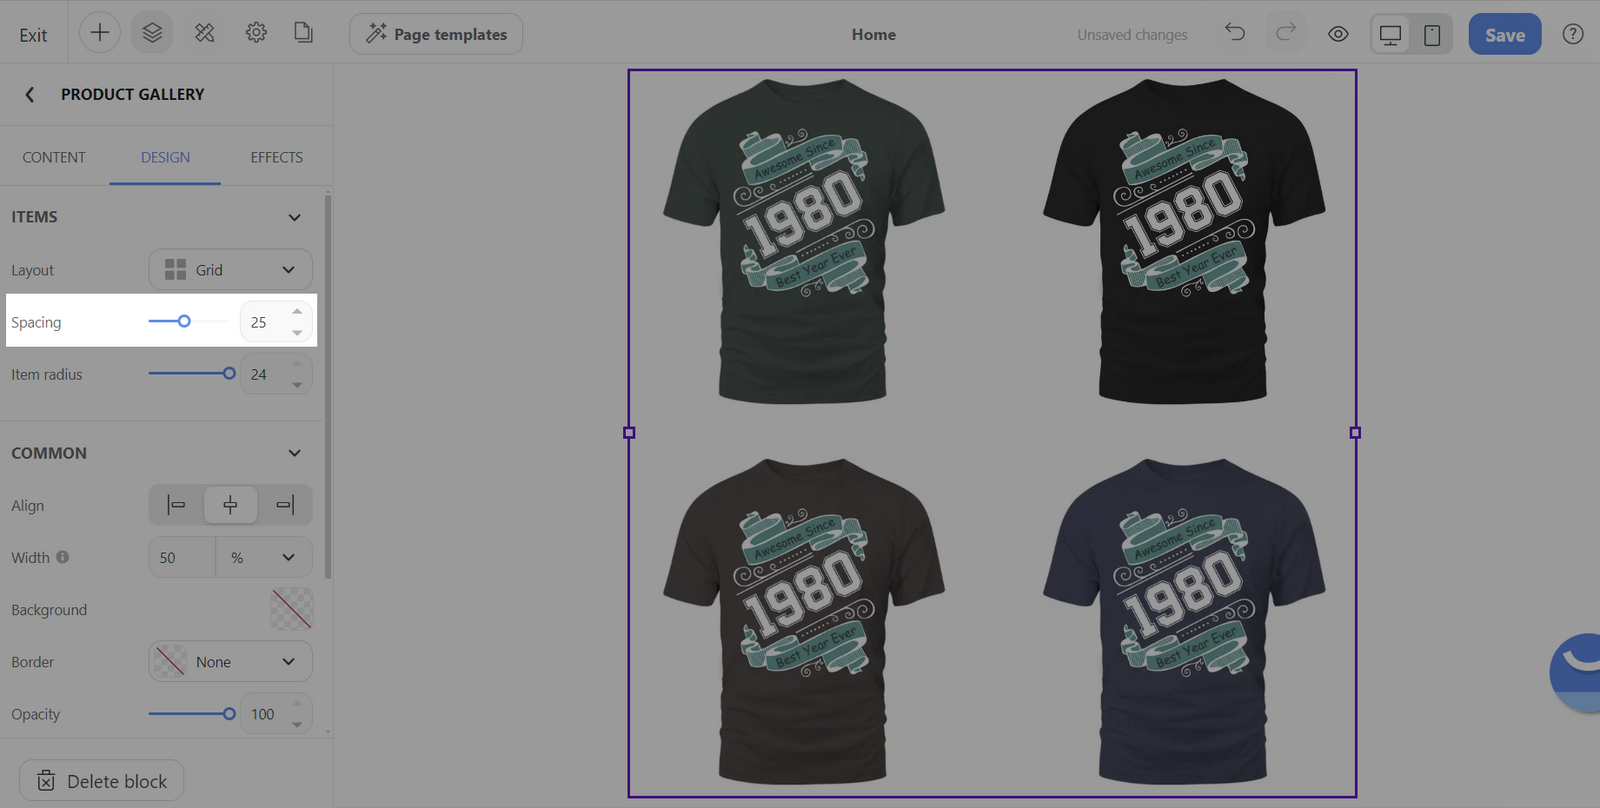Switch to mobile view mode
Image resolution: width=1600 pixels, height=808 pixels.
coord(1432,34)
